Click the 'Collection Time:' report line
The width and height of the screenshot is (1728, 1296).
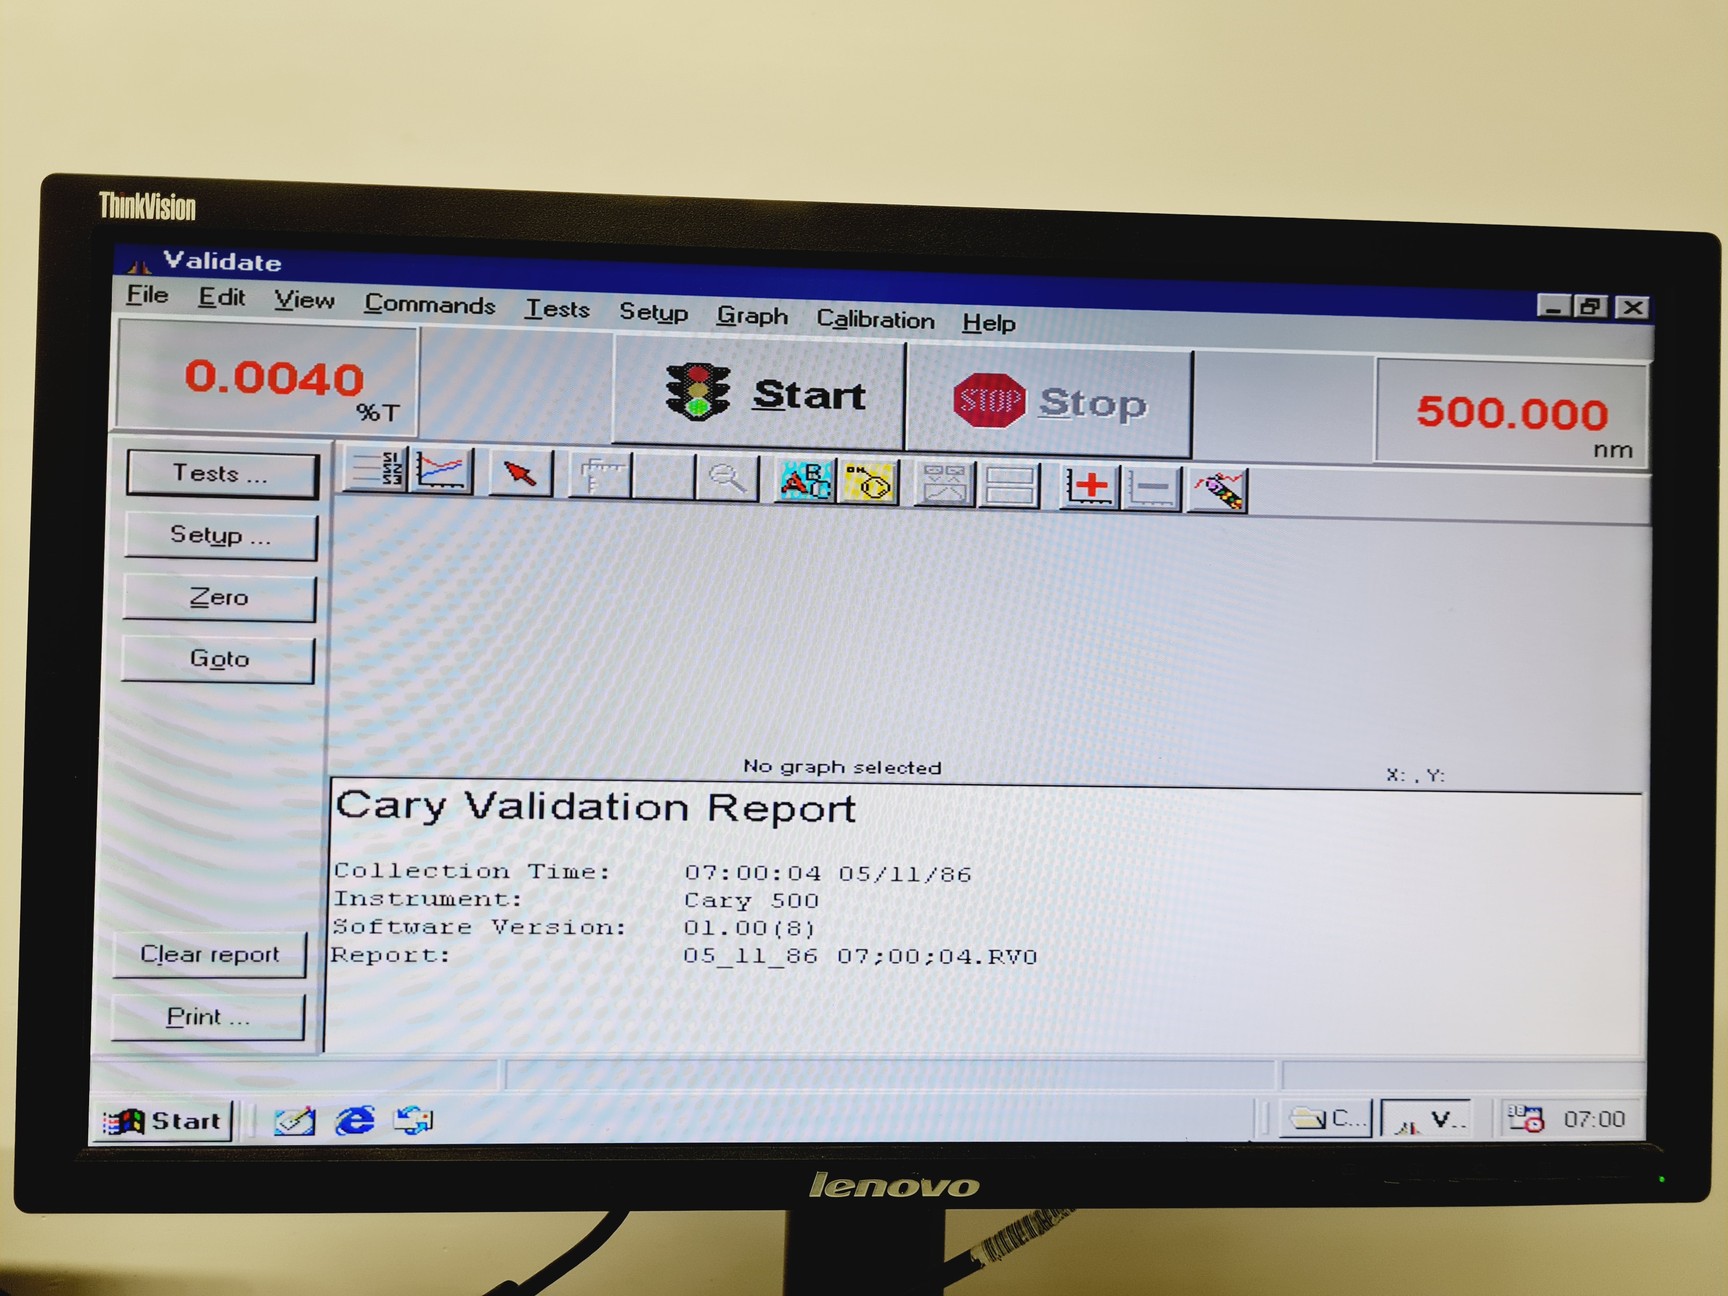tap(652, 872)
